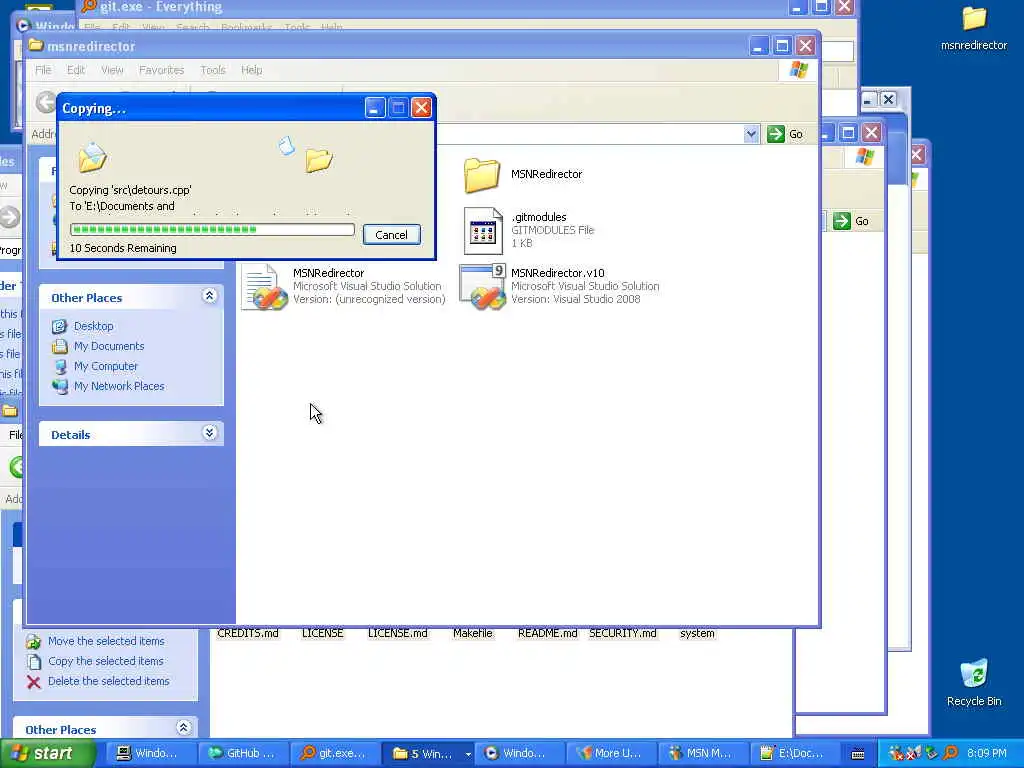This screenshot has height=768, width=1024.
Task: Open the File menu in msnredirector window
Action: [43, 70]
